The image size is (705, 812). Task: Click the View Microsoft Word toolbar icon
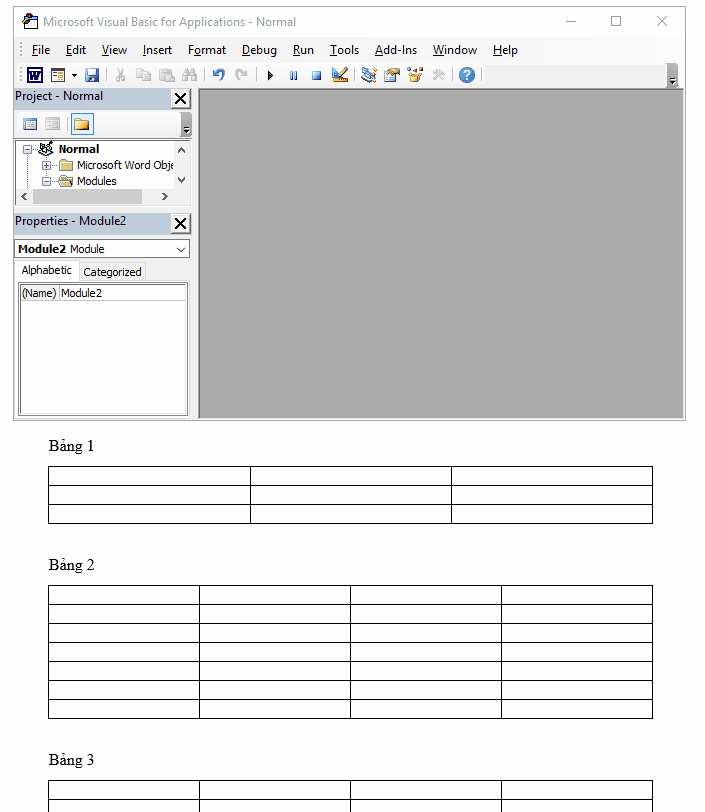(35, 75)
